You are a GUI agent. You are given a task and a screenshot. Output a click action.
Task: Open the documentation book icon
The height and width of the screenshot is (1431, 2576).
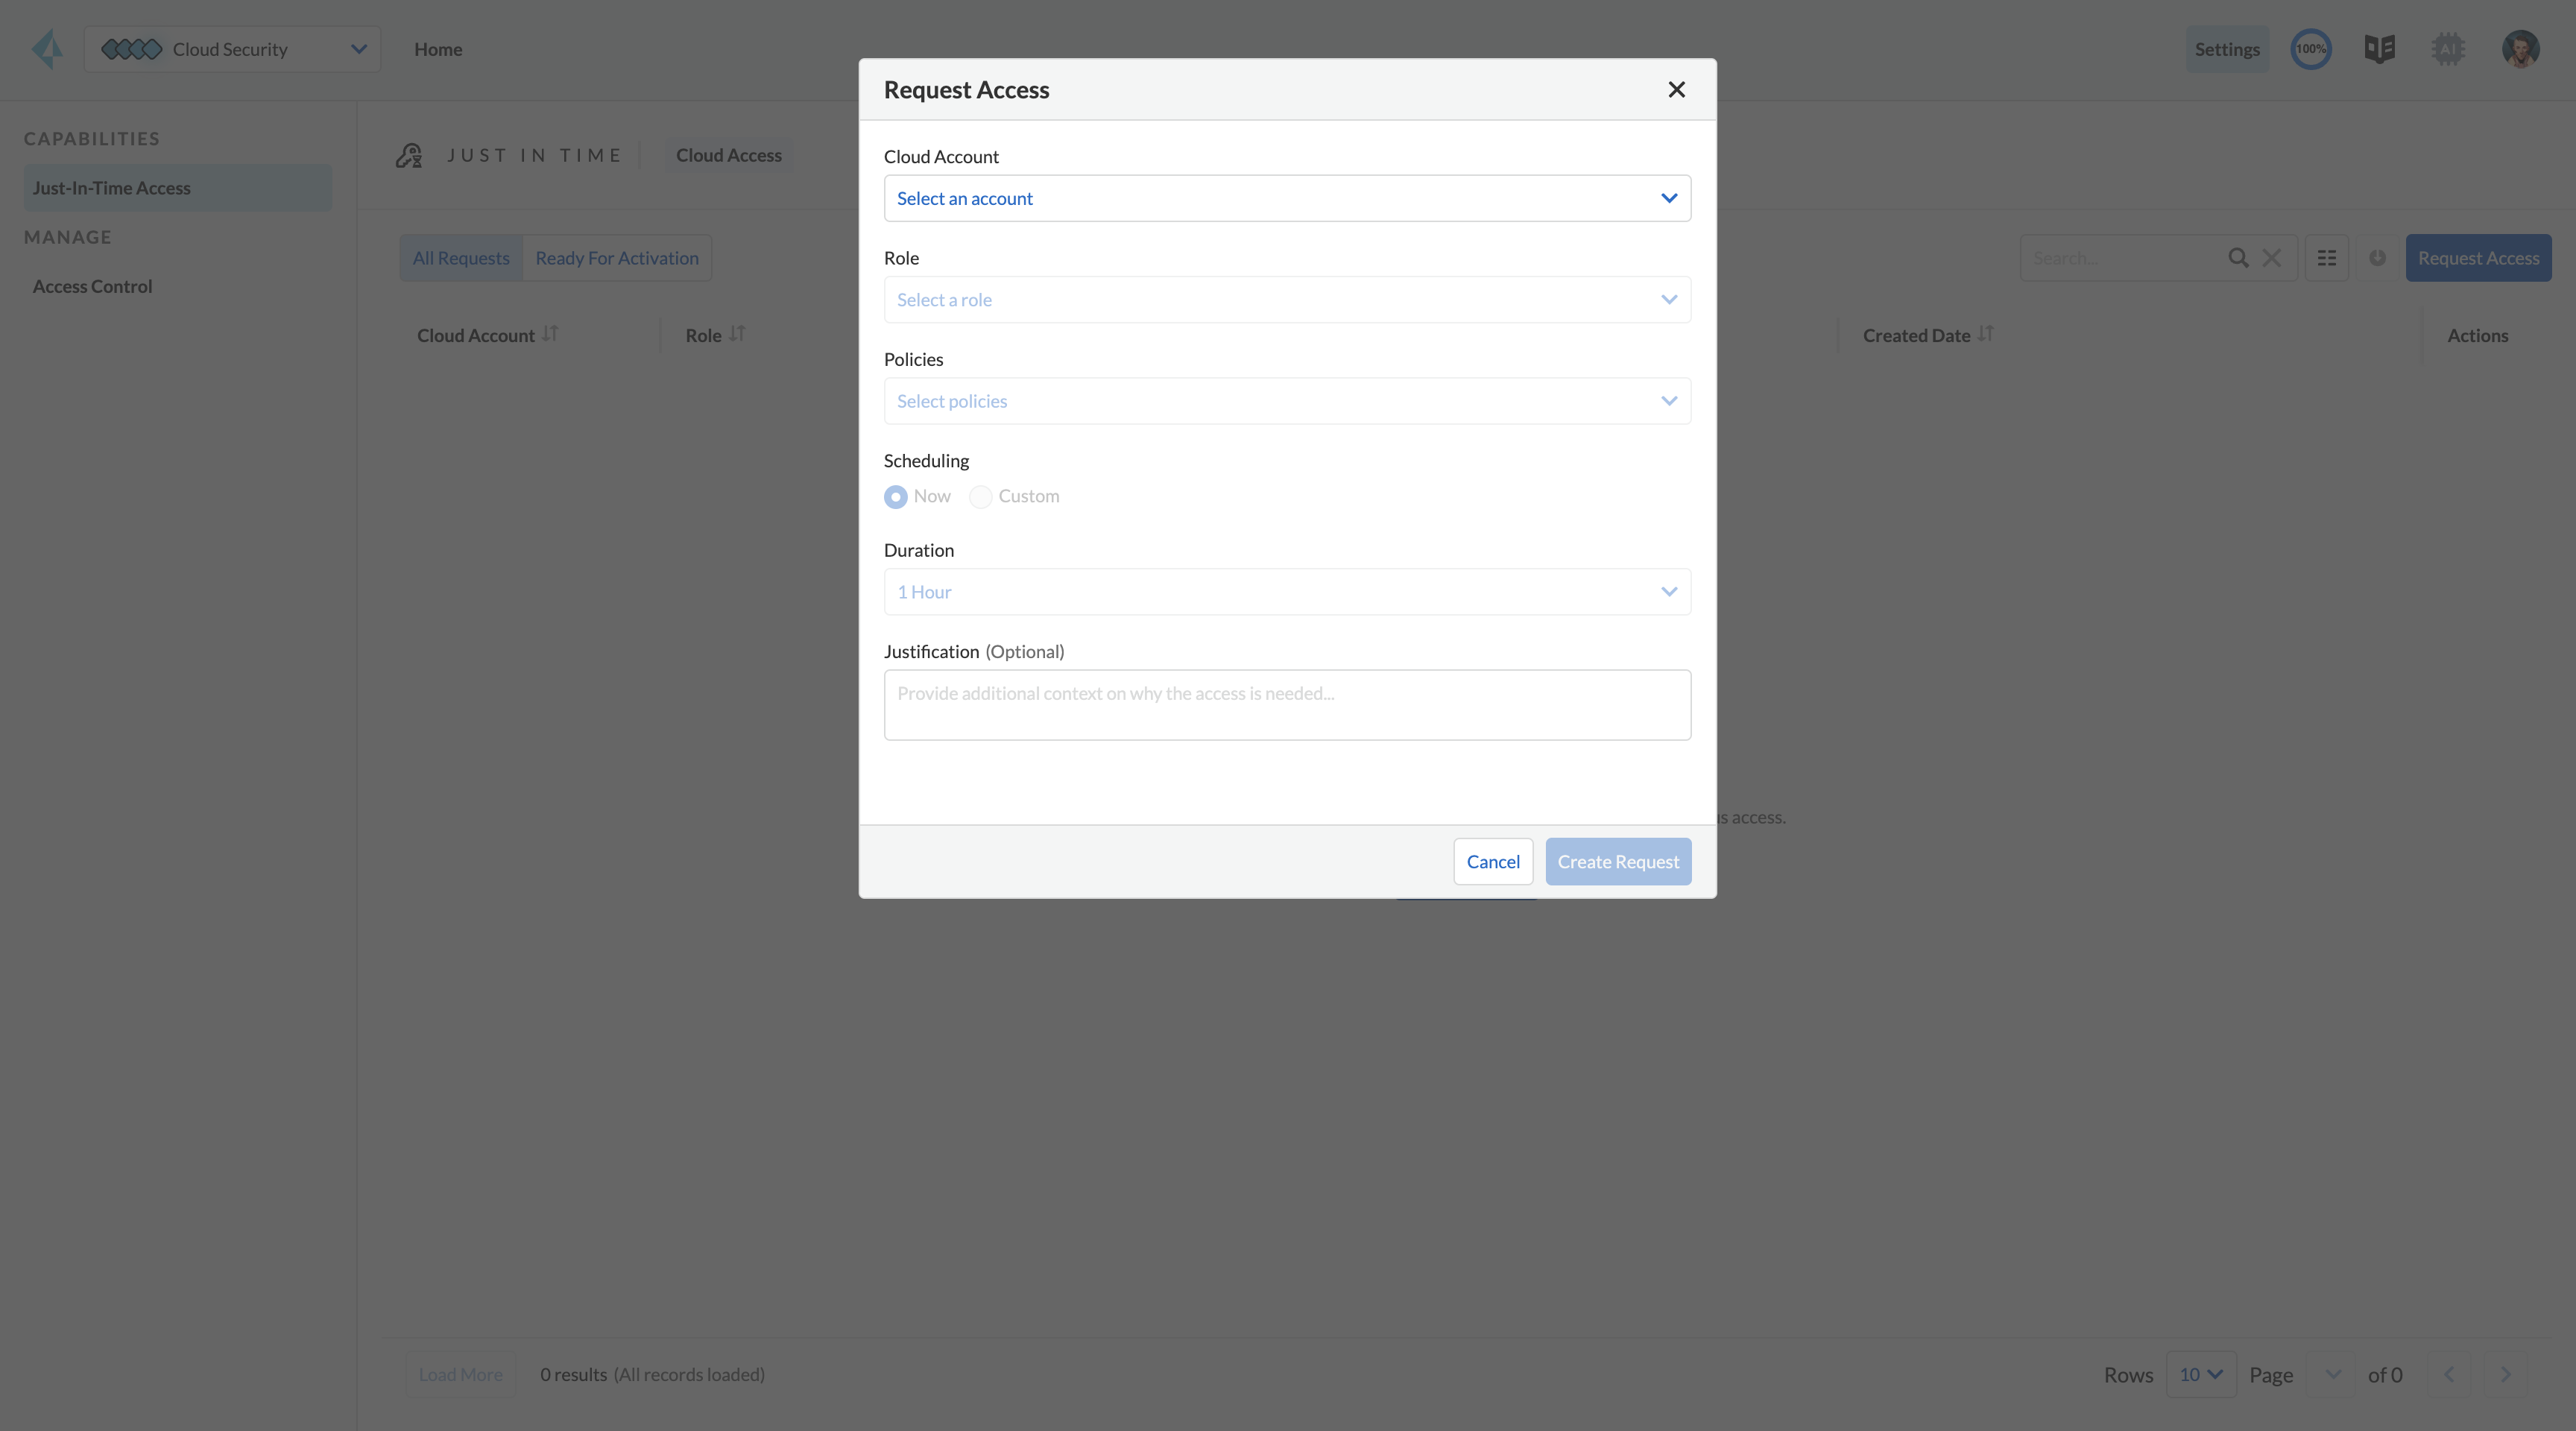point(2380,48)
